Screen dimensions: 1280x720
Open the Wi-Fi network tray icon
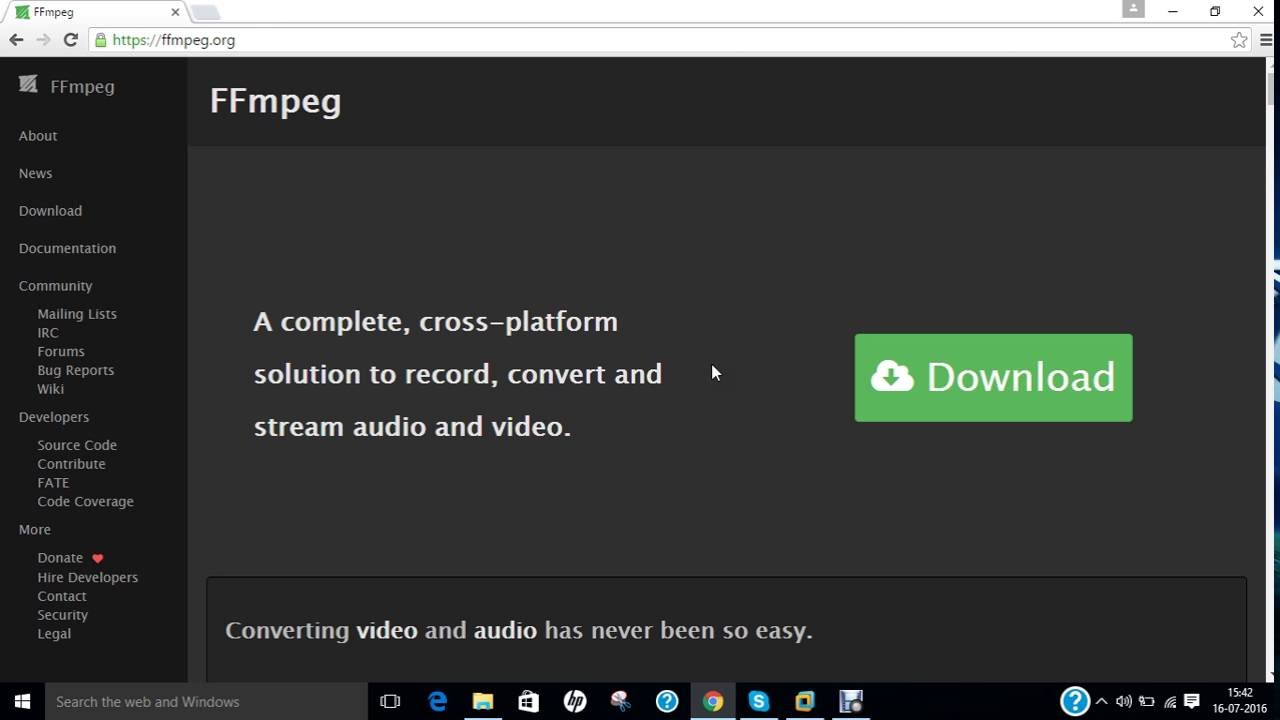(x=1170, y=702)
